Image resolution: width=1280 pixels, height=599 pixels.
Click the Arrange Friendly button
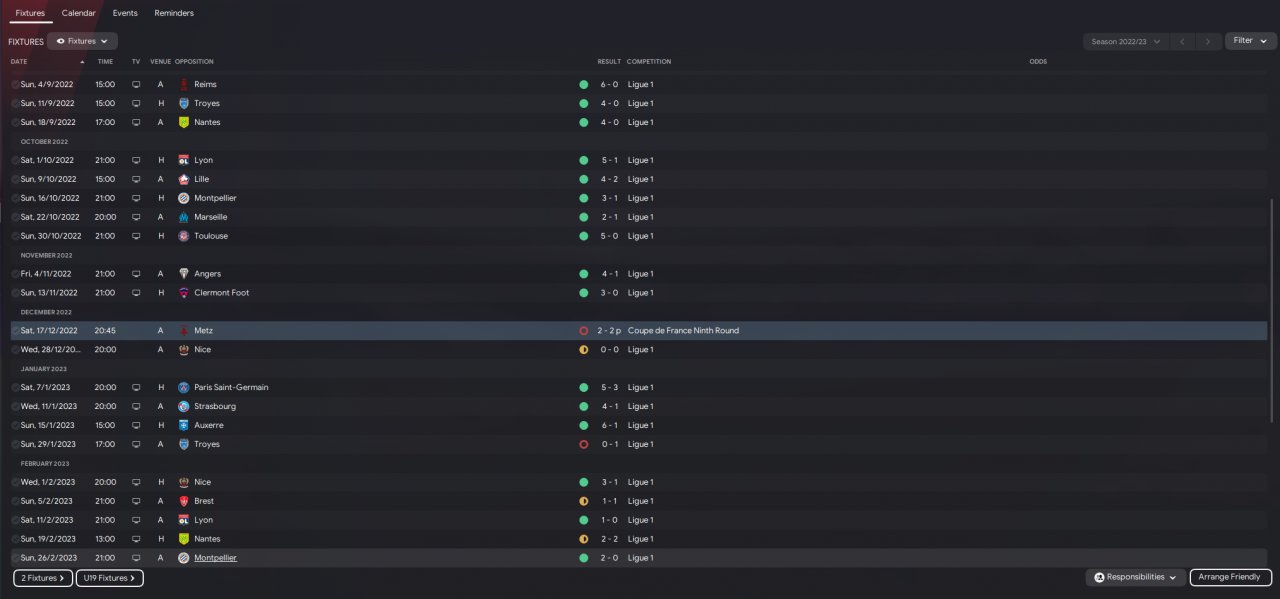1230,577
